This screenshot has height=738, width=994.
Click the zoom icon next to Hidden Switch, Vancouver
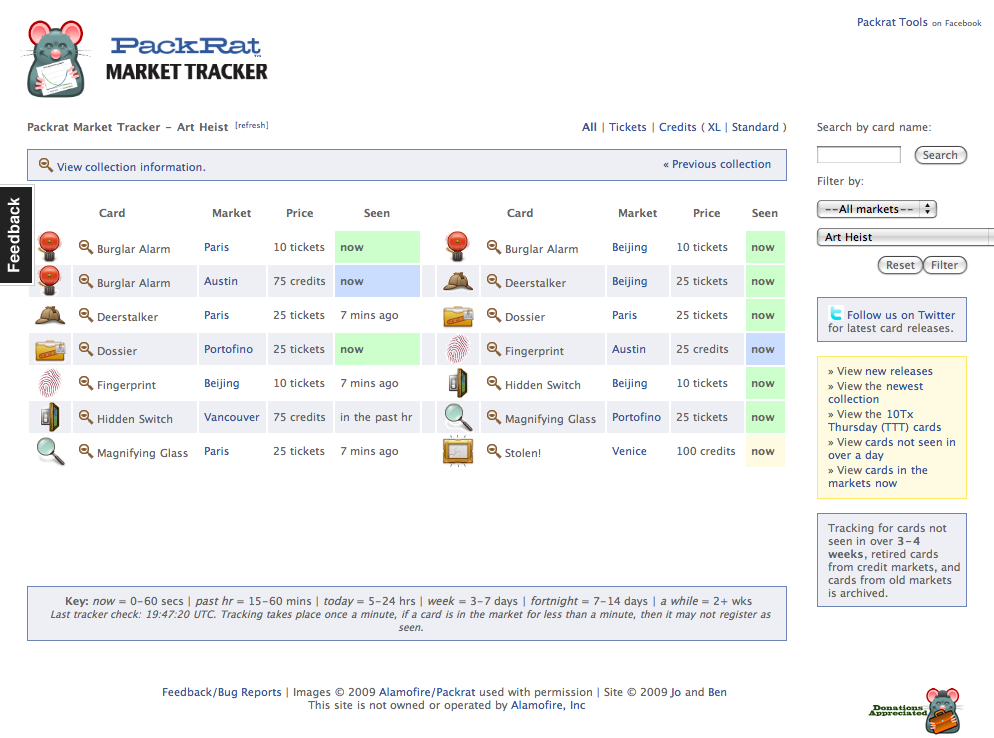click(86, 417)
